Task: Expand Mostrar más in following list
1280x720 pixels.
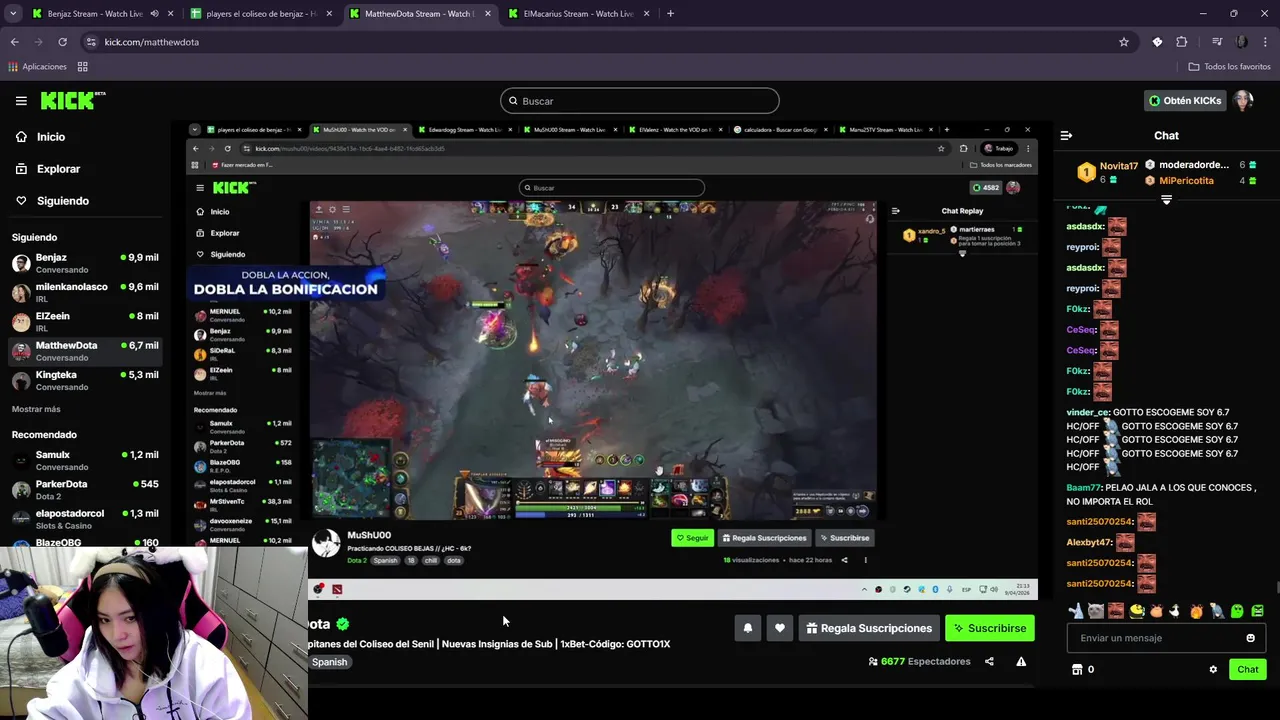Action: point(36,409)
